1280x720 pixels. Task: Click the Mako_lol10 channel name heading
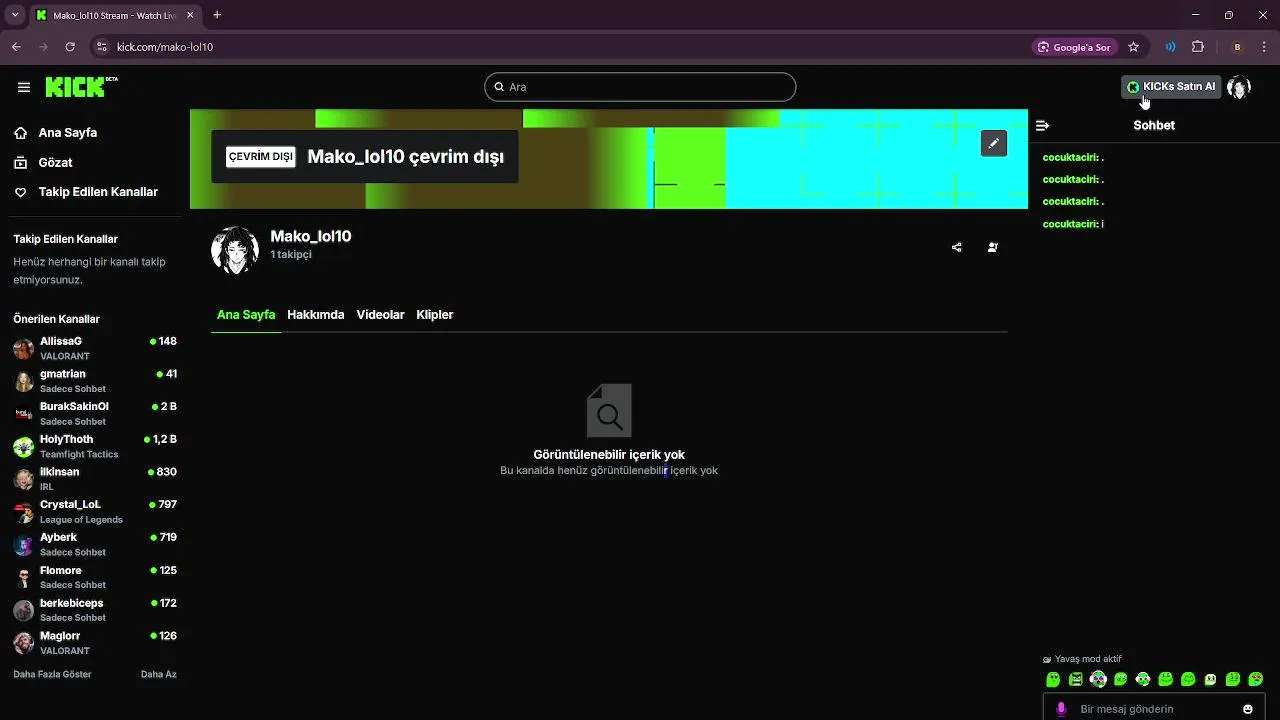point(311,236)
